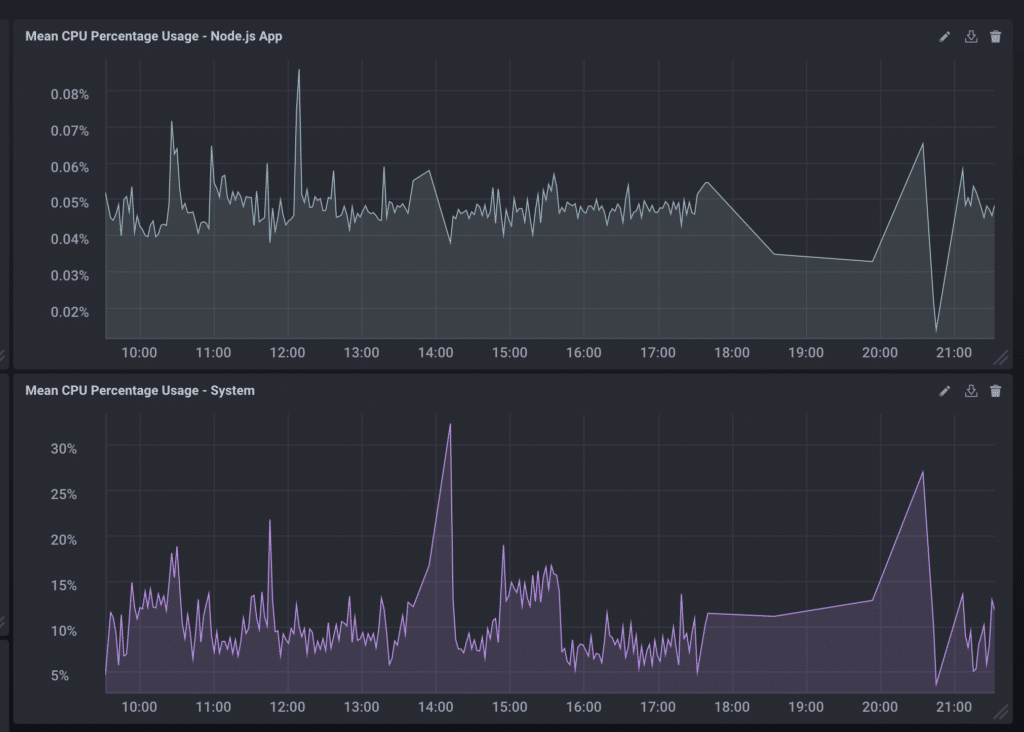Click the 0.08% y-axis label

pos(69,94)
